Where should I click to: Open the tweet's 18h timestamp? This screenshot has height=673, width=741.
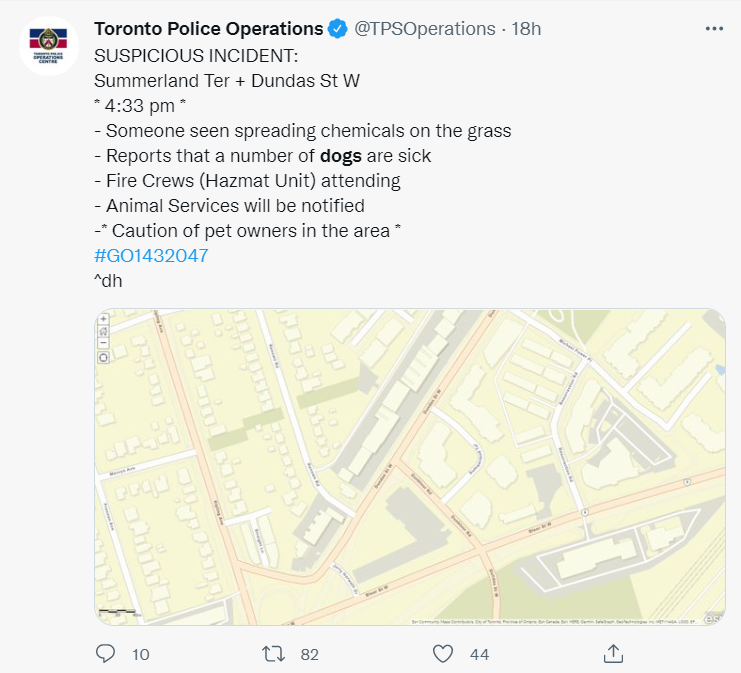[x=527, y=29]
